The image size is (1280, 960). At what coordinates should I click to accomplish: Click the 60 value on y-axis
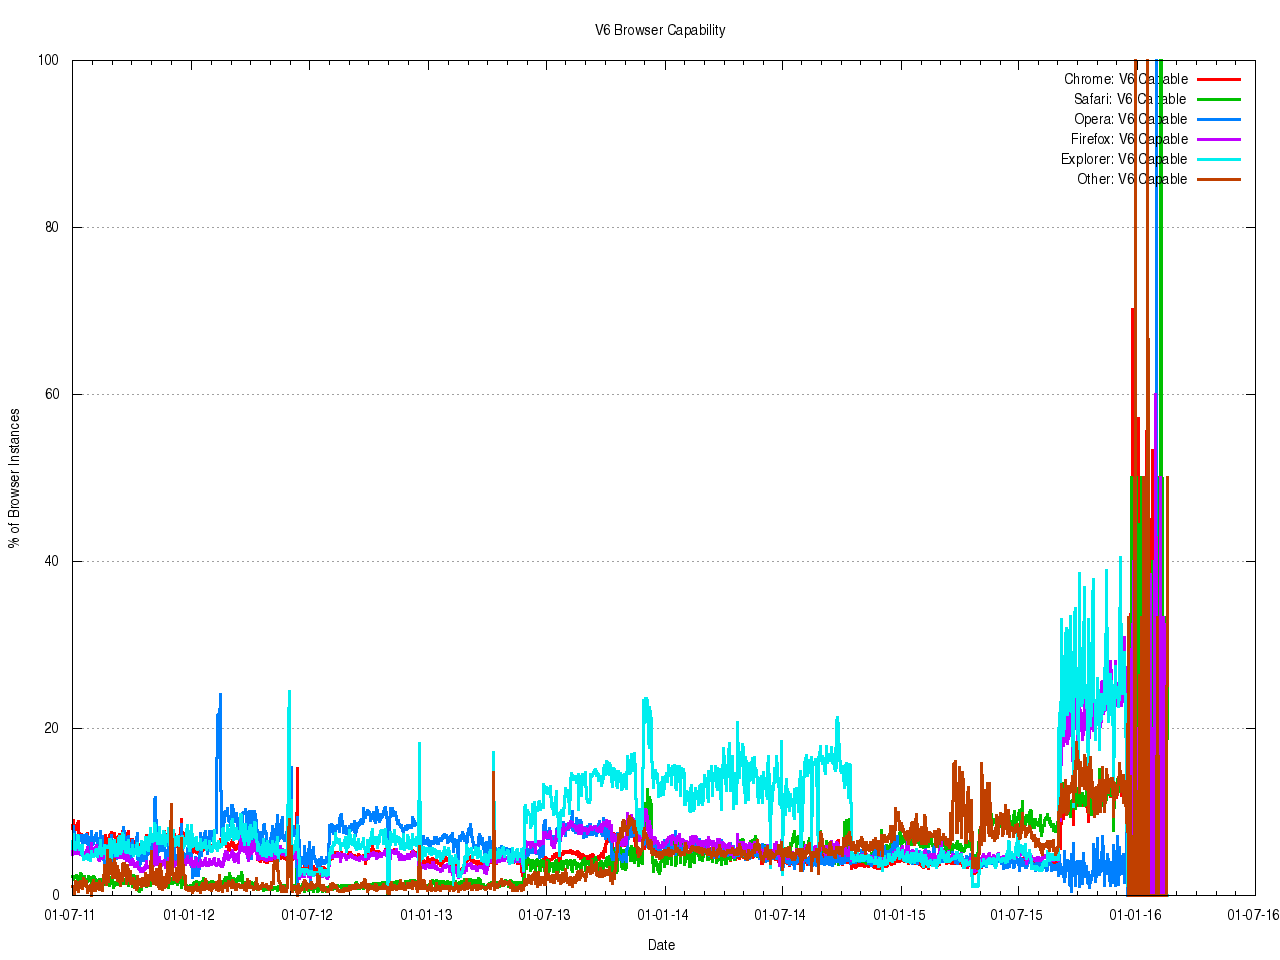pyautogui.click(x=51, y=394)
